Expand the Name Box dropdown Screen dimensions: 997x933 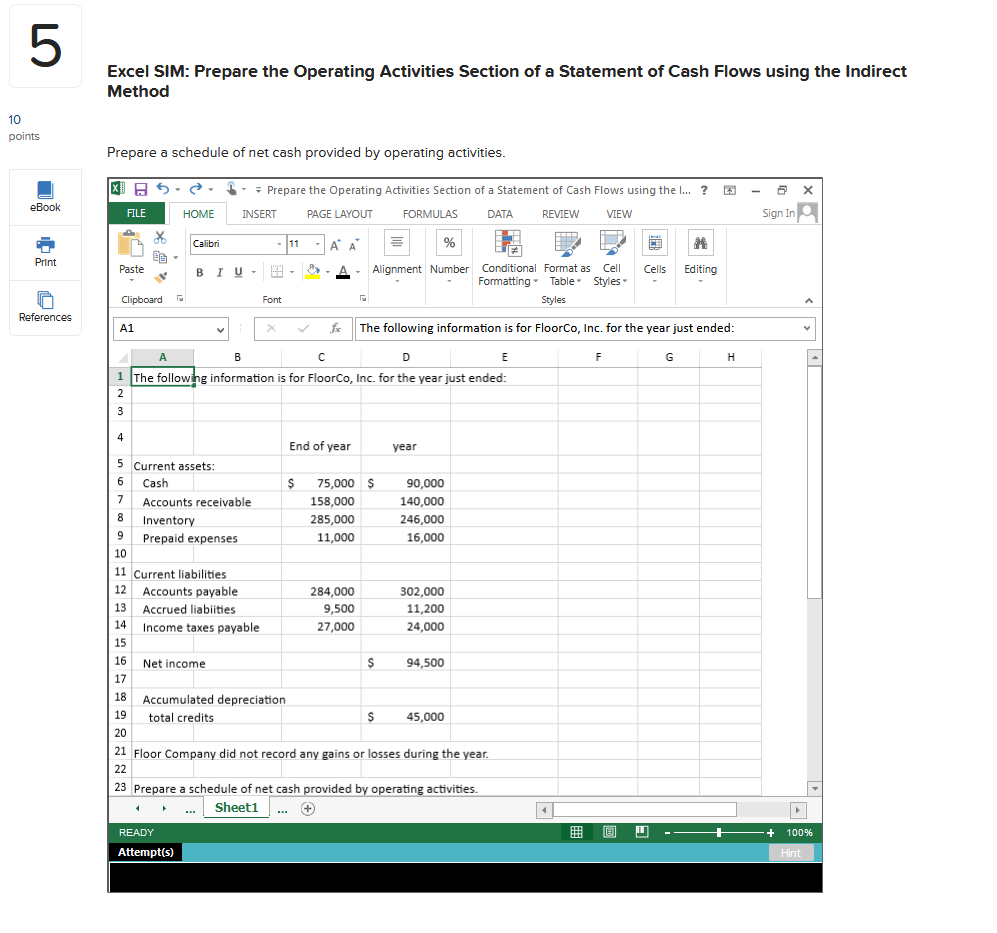click(x=221, y=329)
